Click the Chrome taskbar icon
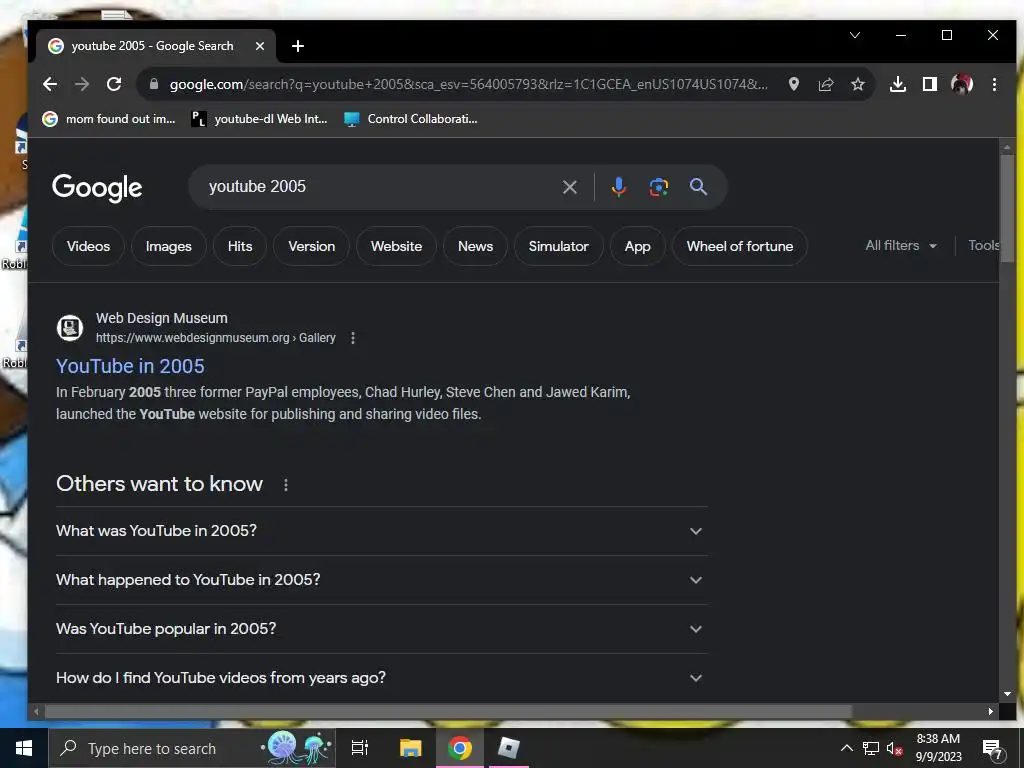This screenshot has width=1024, height=768. [460, 748]
